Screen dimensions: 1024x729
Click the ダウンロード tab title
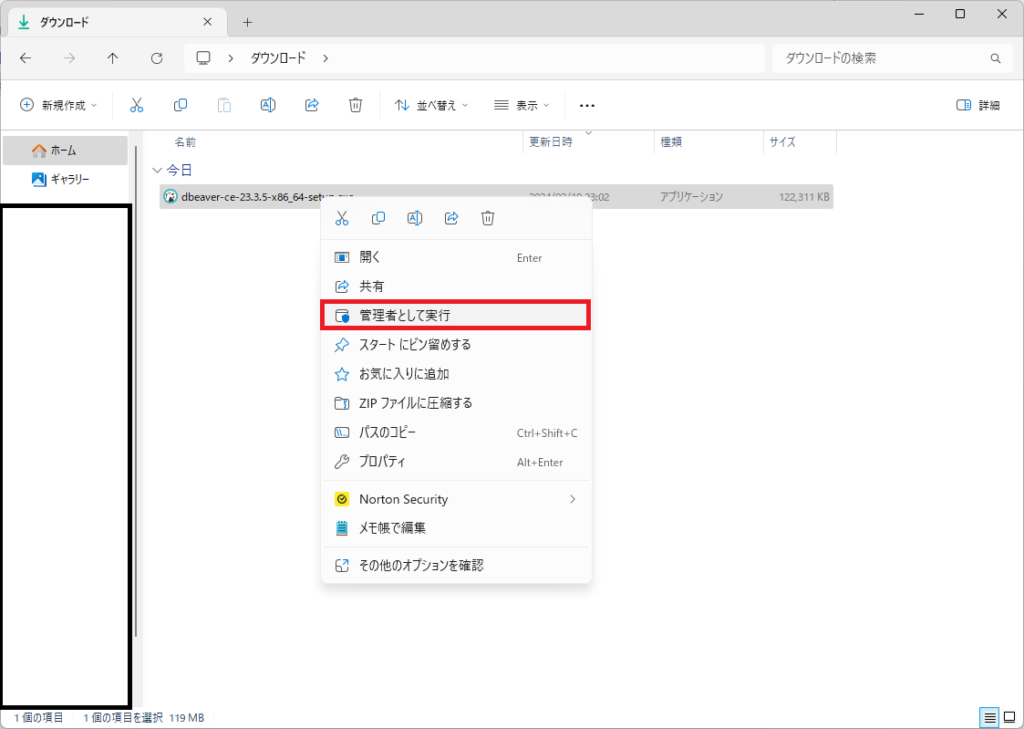(x=64, y=22)
